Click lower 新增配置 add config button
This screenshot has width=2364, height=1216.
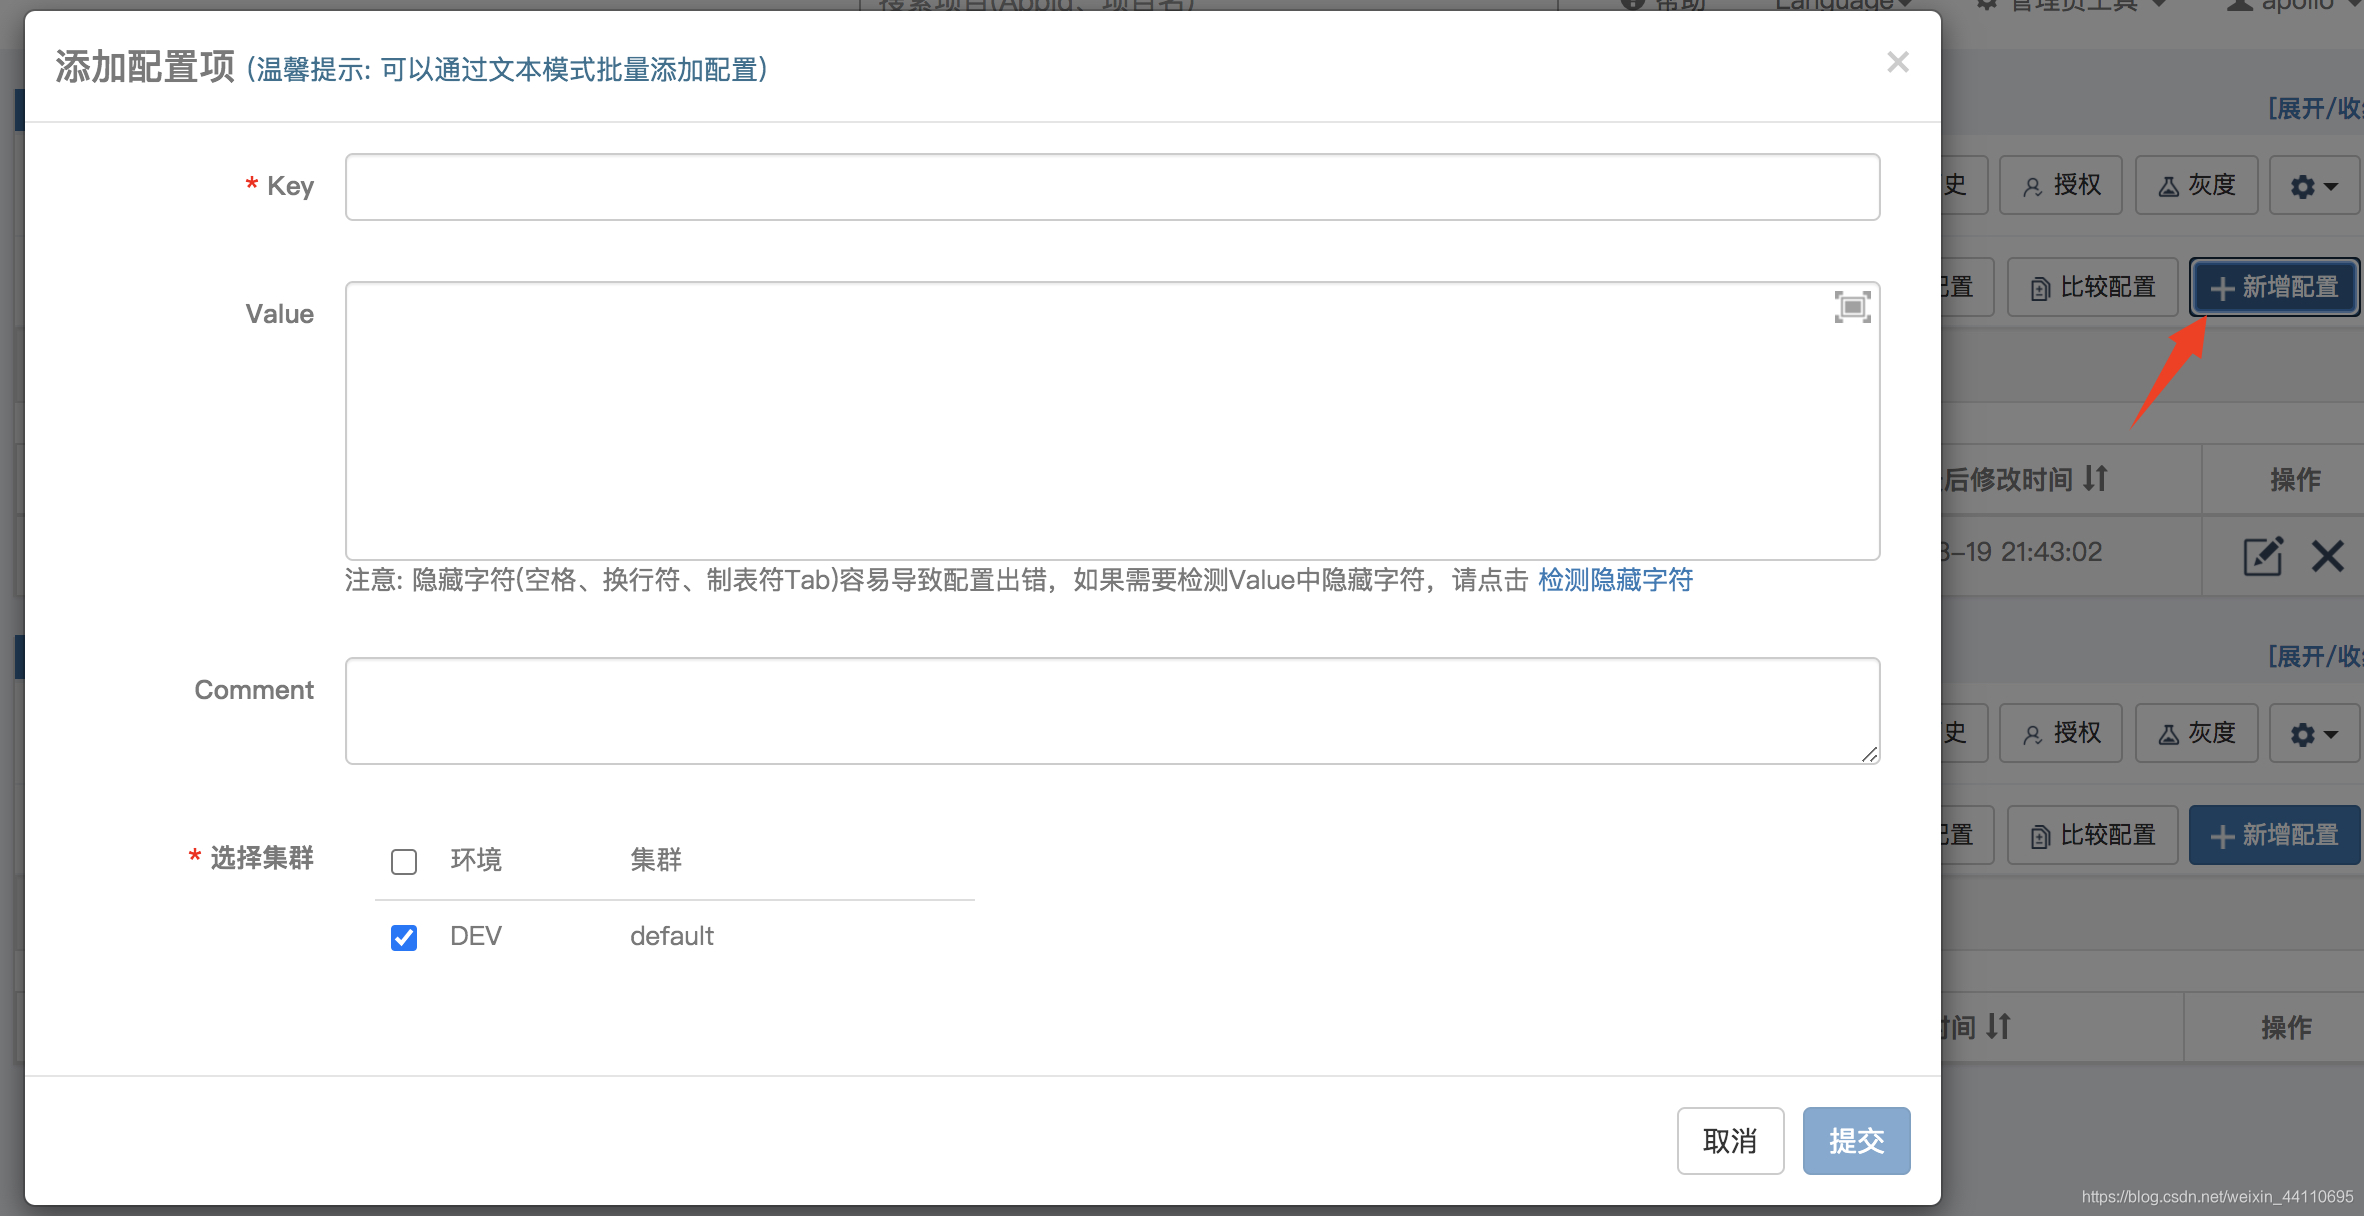(2275, 835)
